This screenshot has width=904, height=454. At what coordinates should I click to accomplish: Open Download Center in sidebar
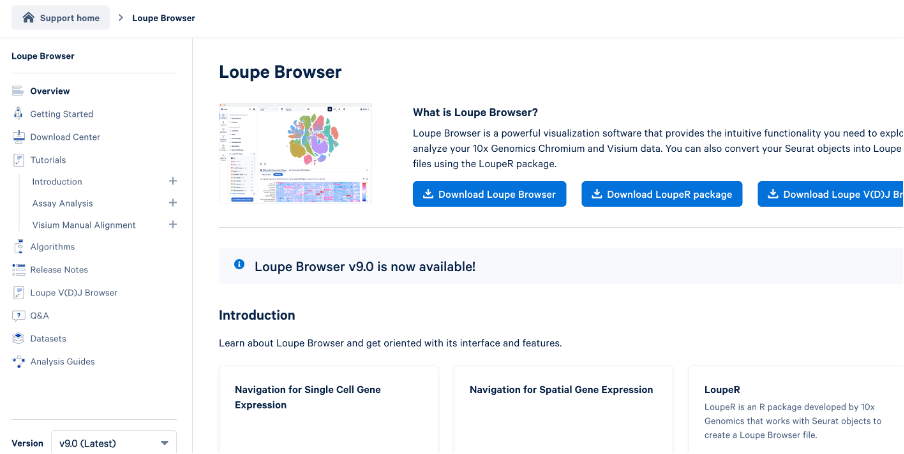(x=65, y=137)
